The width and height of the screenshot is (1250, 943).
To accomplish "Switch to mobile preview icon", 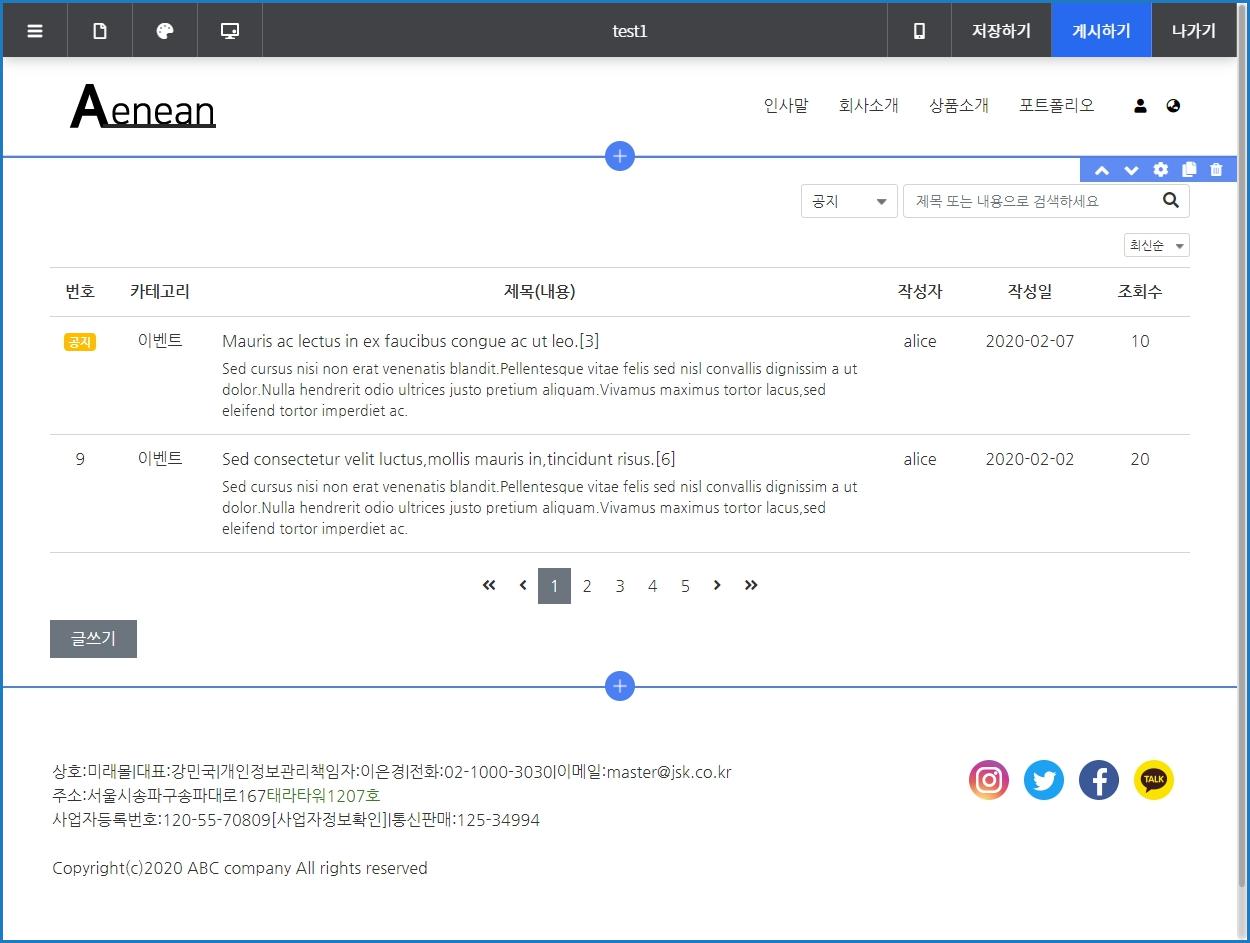I will point(919,31).
